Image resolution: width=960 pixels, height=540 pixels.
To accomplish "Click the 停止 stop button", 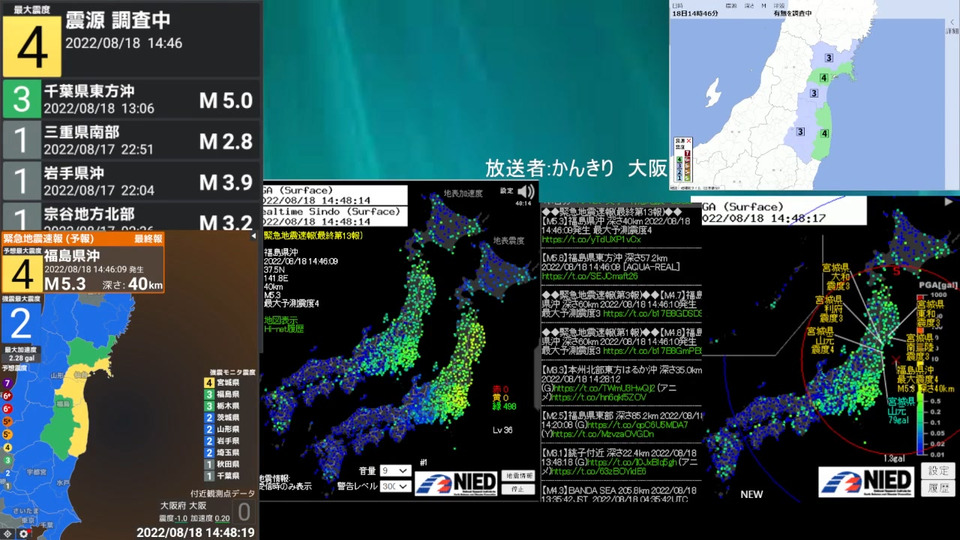I will pyautogui.click(x=519, y=489).
